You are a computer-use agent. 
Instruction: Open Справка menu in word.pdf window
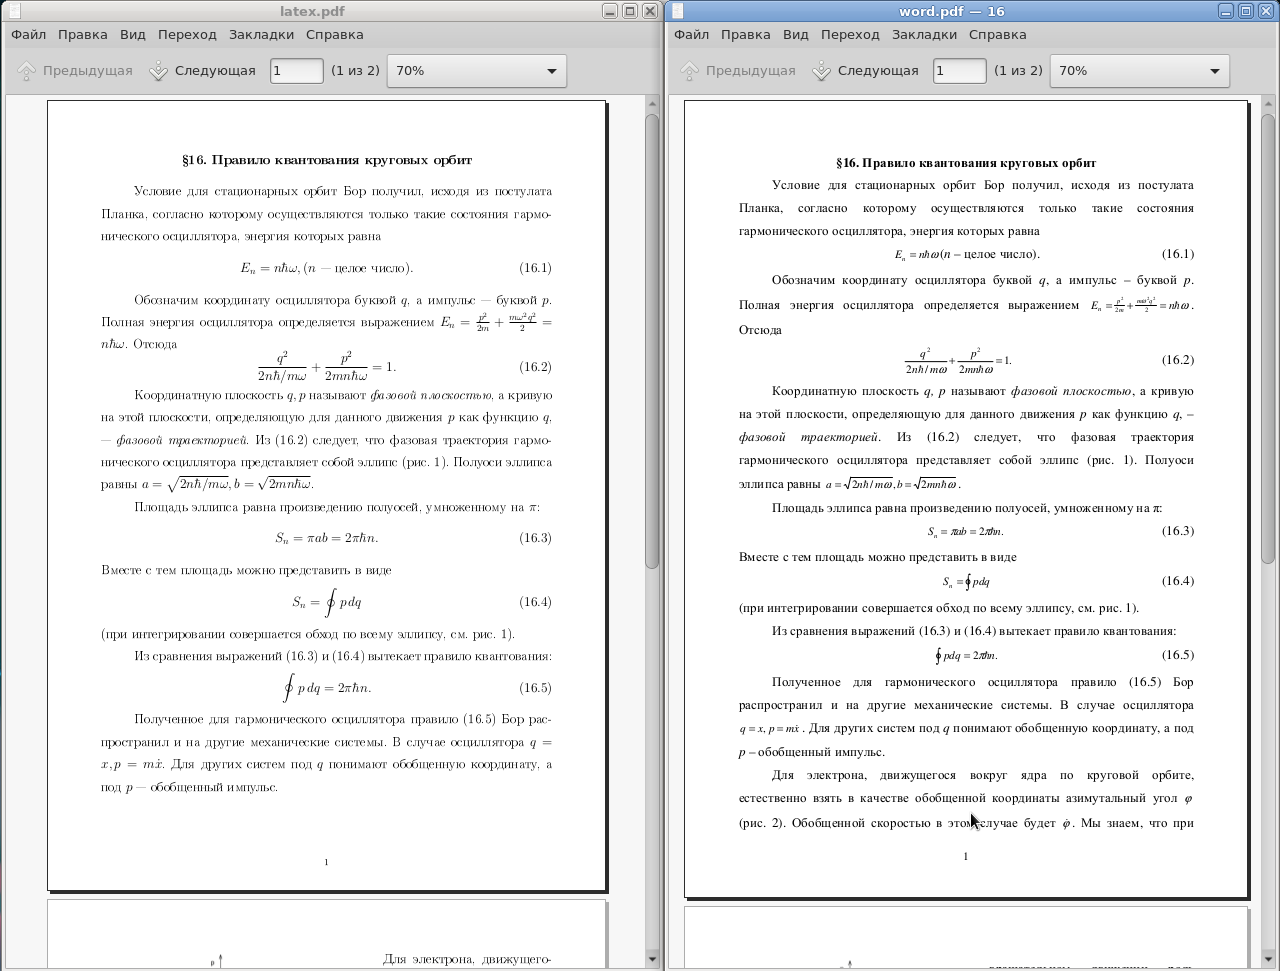click(998, 34)
